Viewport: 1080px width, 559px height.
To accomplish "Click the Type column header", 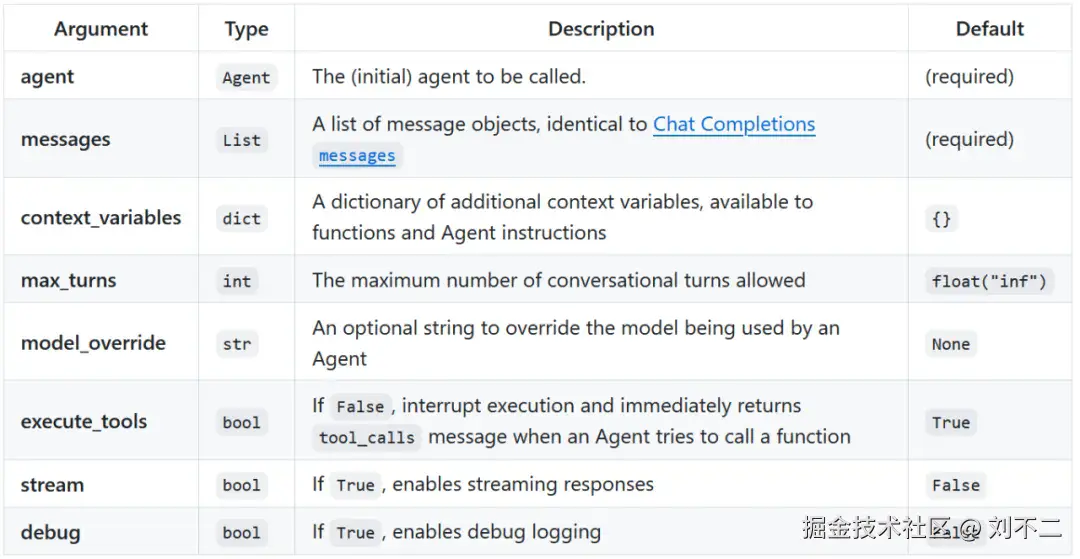I will click(246, 29).
